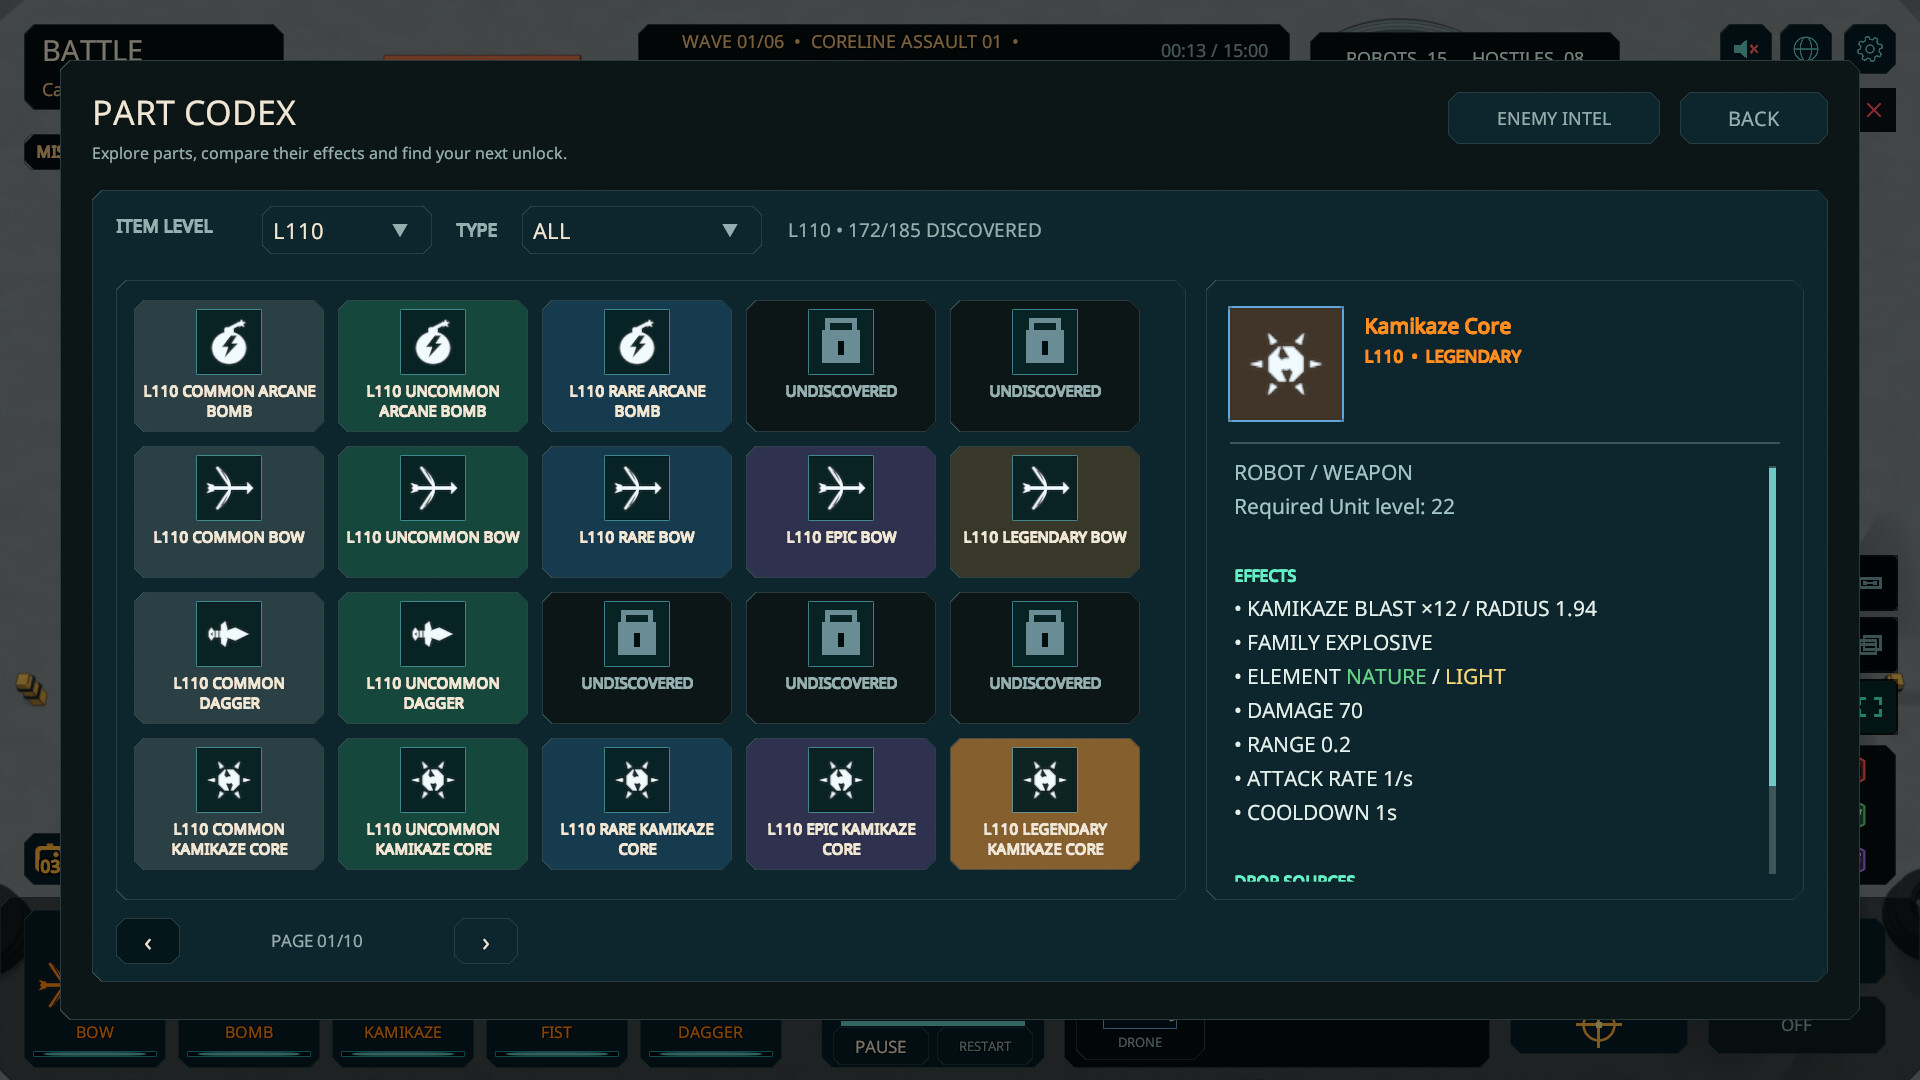The height and width of the screenshot is (1080, 1920).
Task: Select the L110 Common Bow card
Action: [229, 512]
